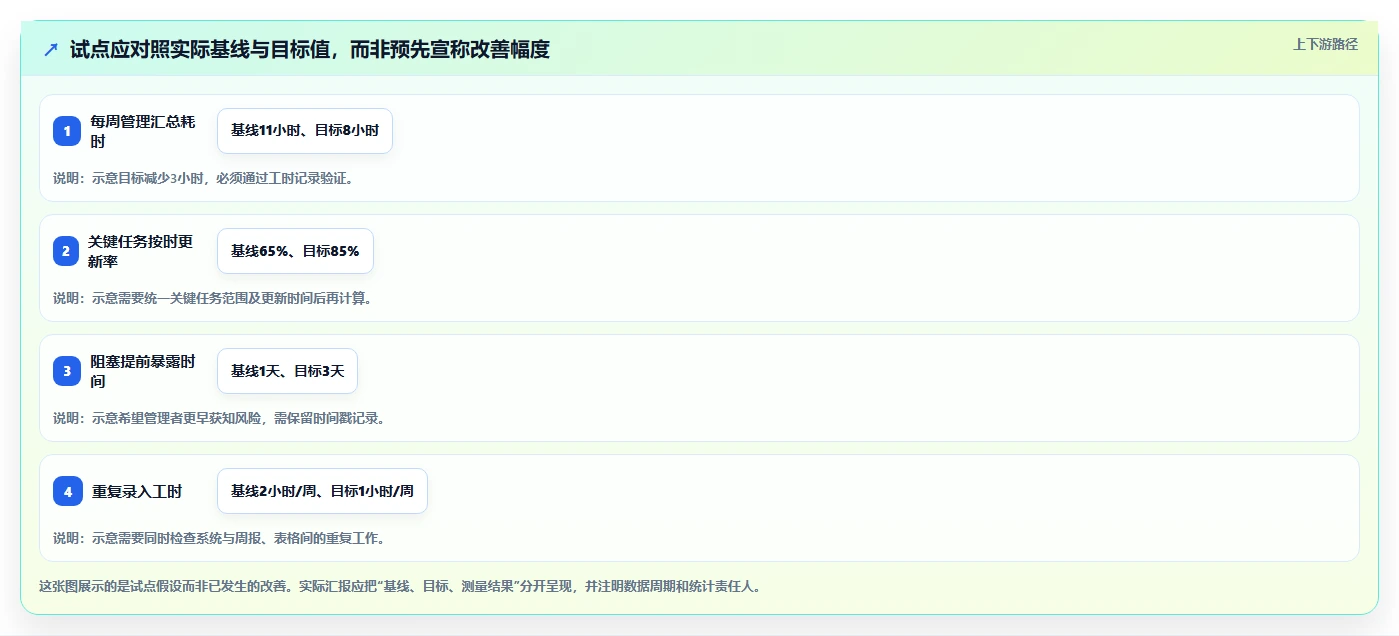Image resolution: width=1399 pixels, height=636 pixels.
Task: Click the note about 系统与周报、表格间的重复工作
Action: tap(219, 538)
